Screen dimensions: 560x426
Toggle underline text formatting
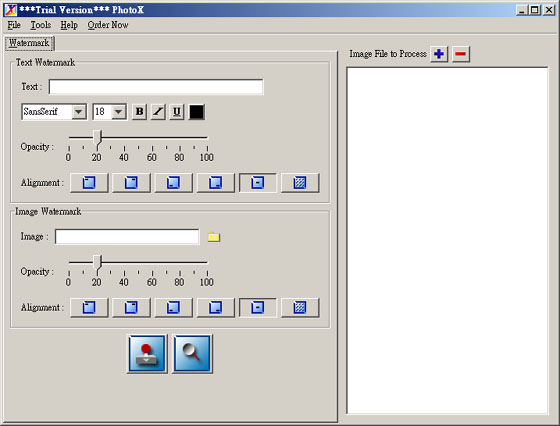click(176, 112)
